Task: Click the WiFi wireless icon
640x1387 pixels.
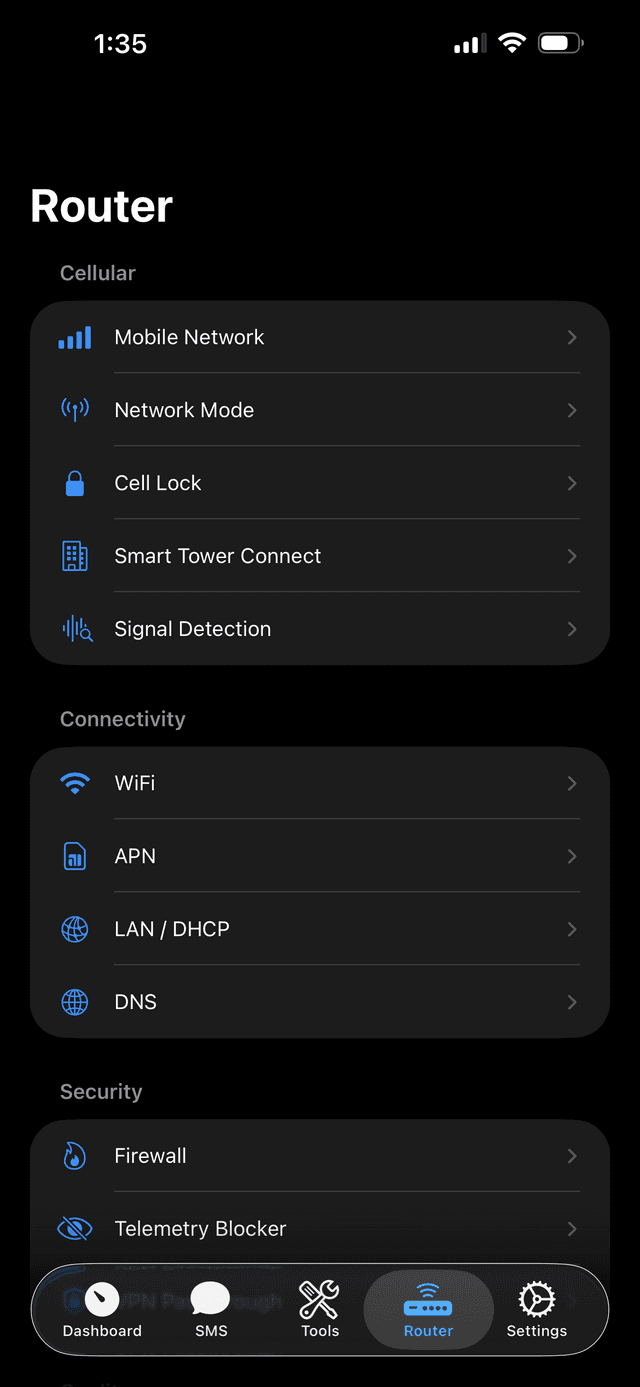Action: tap(74, 783)
